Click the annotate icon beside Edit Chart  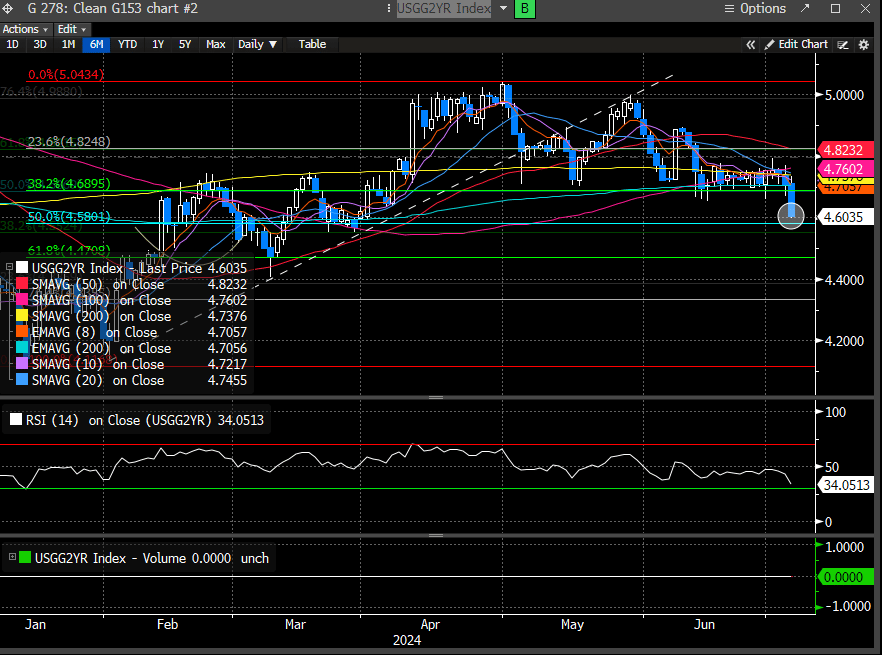coord(843,44)
